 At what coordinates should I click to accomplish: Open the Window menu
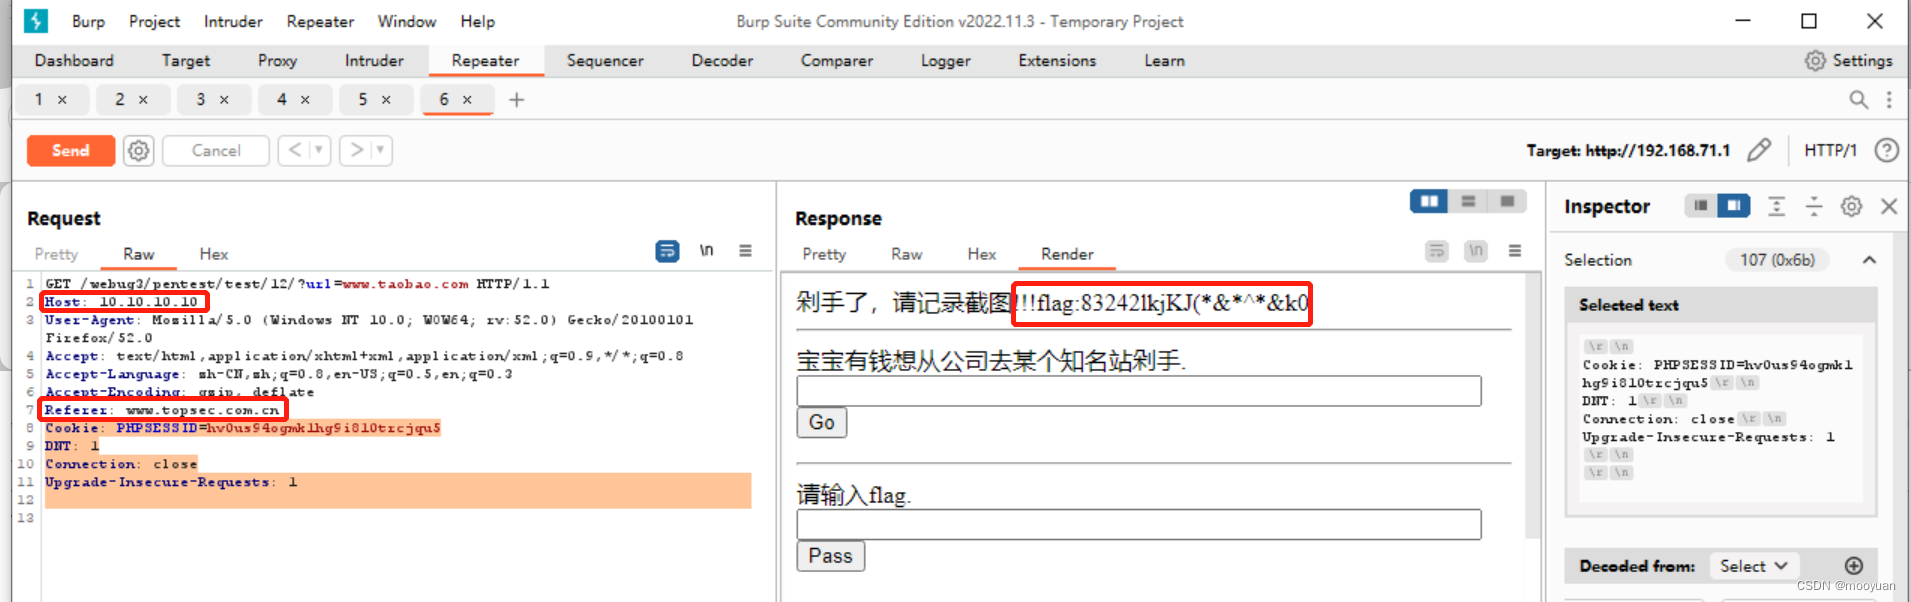(x=406, y=21)
